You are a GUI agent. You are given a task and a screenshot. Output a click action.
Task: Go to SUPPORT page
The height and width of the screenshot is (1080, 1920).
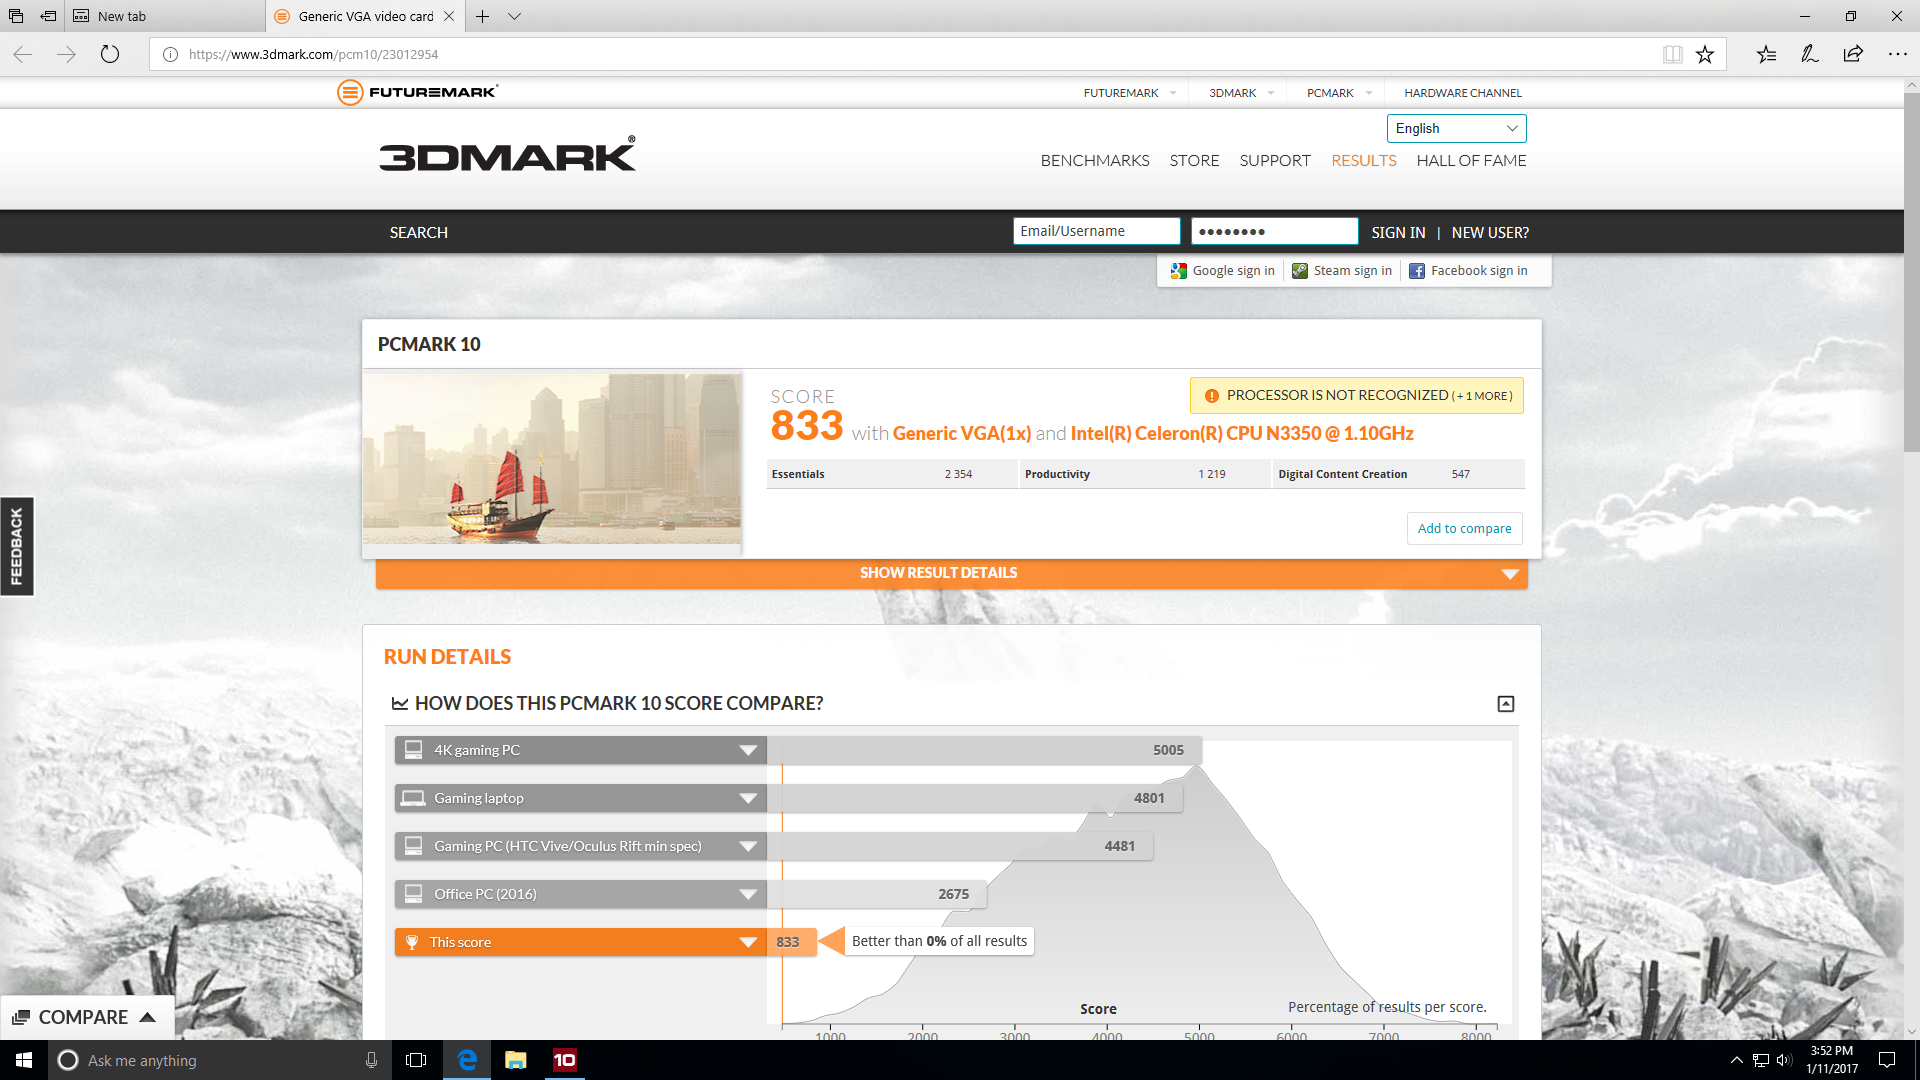point(1274,160)
